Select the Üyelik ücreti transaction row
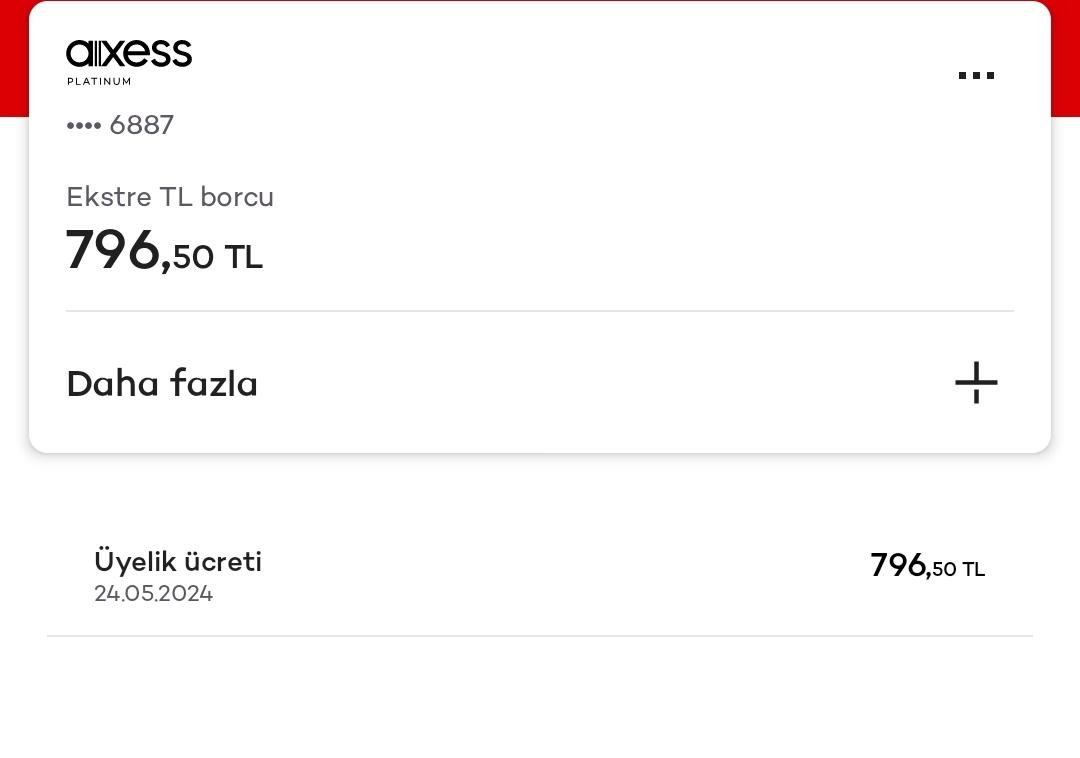Viewport: 1080px width, 758px height. point(177,562)
